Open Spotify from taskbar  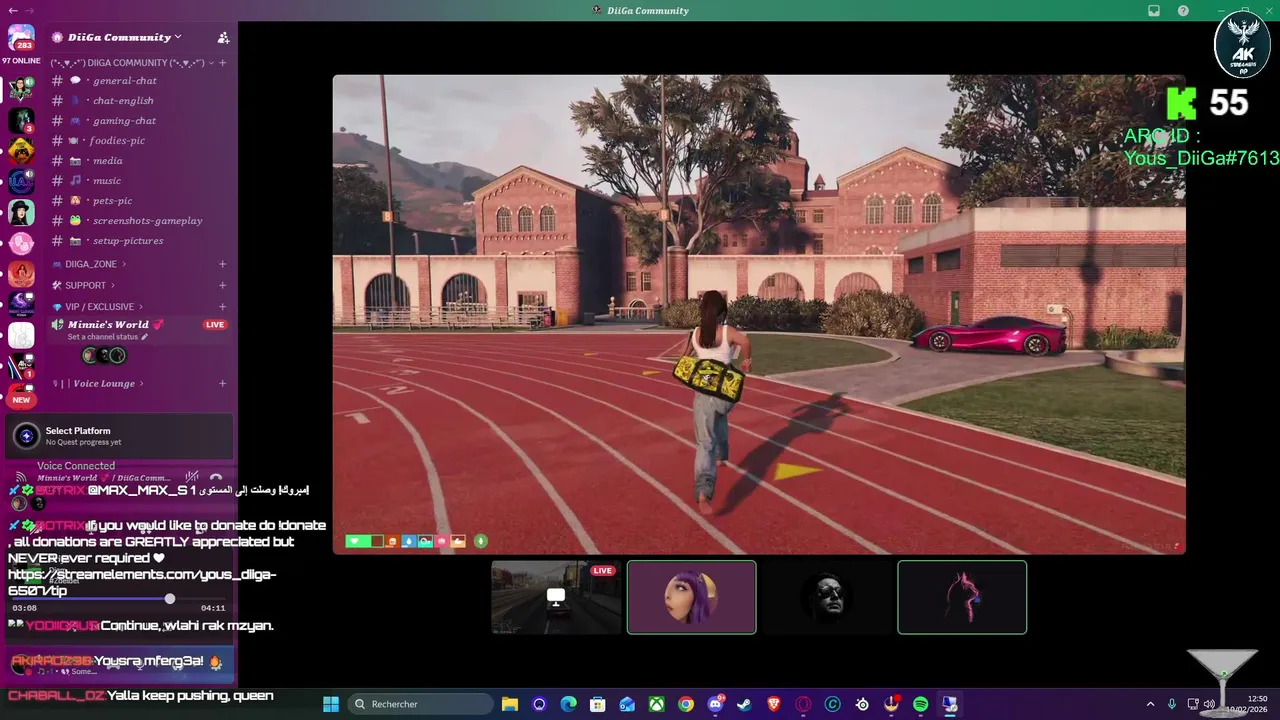click(x=920, y=704)
